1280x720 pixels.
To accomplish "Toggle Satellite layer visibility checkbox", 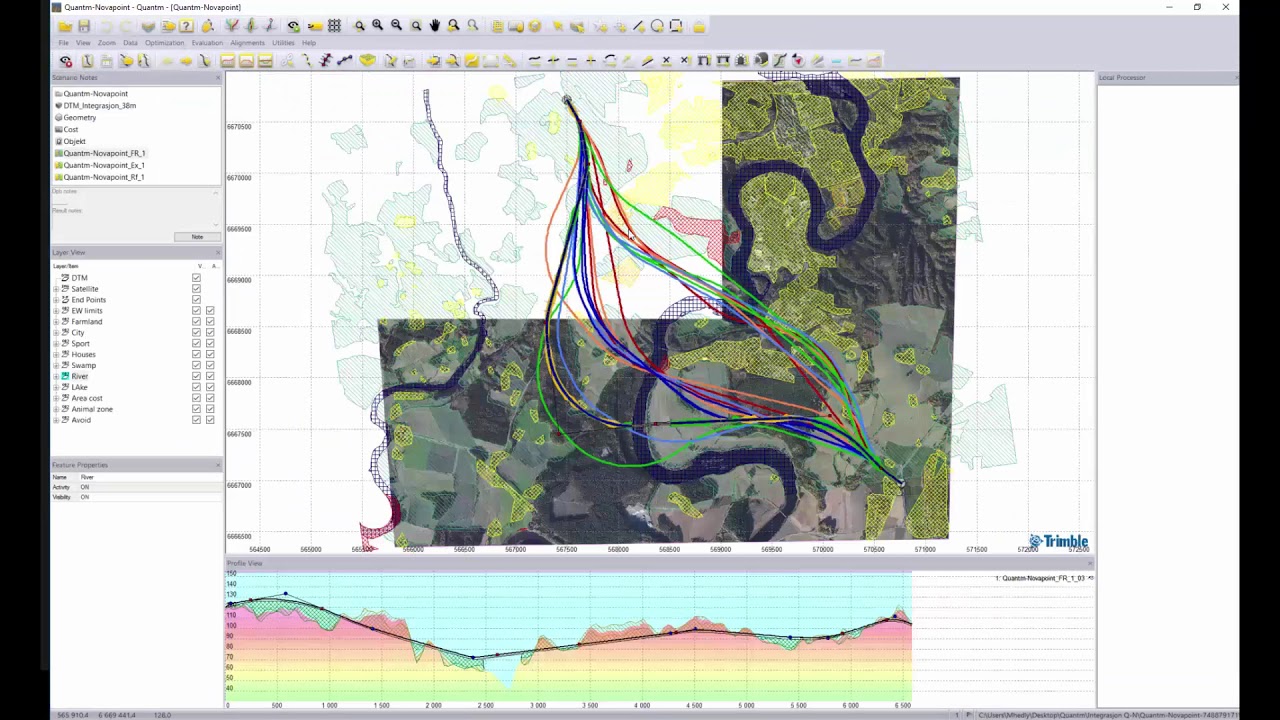I will click(196, 289).
